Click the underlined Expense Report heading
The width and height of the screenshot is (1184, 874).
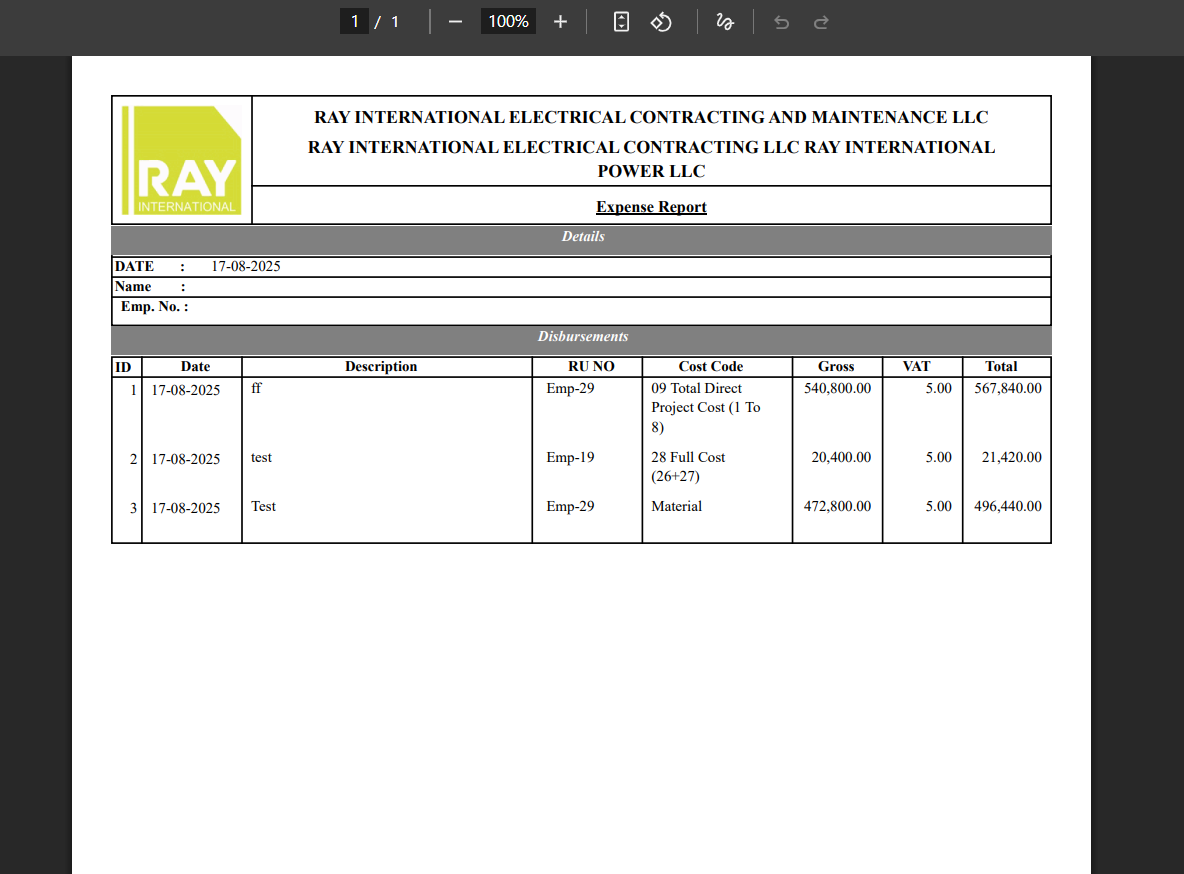[x=651, y=207]
